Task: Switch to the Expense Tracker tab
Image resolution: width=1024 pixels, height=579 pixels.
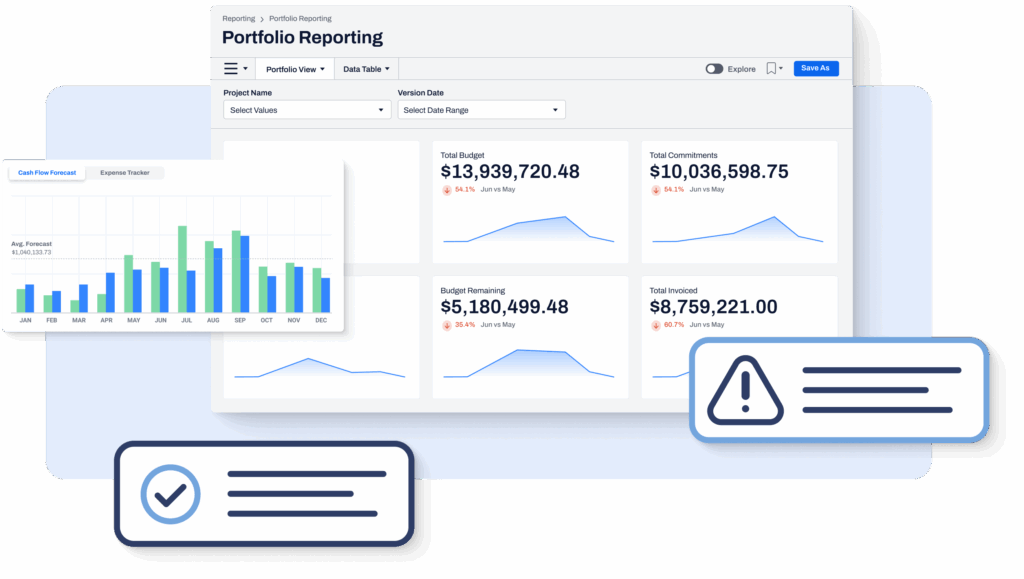Action: click(x=125, y=173)
